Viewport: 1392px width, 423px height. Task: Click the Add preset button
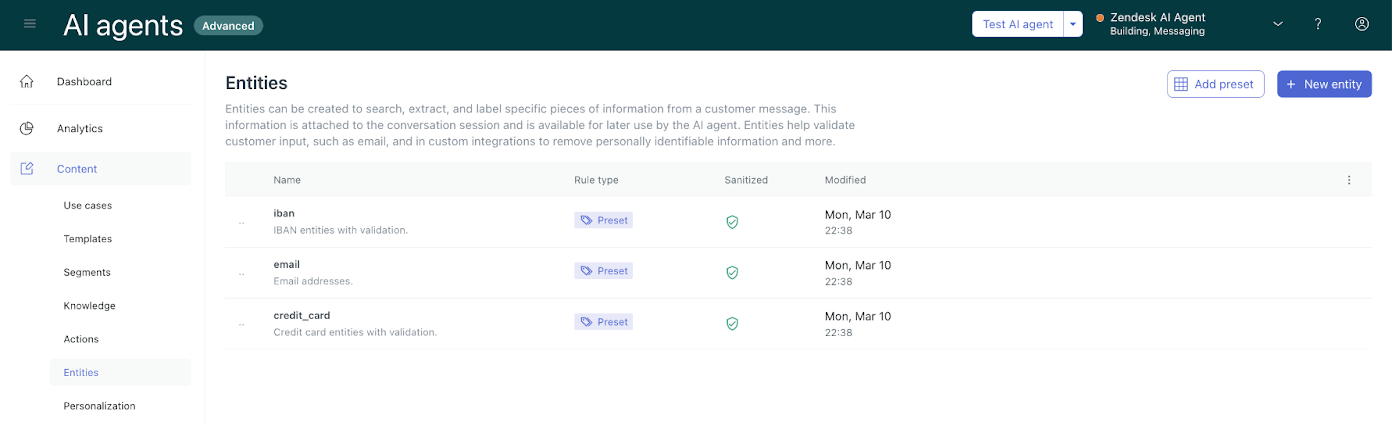1215,84
